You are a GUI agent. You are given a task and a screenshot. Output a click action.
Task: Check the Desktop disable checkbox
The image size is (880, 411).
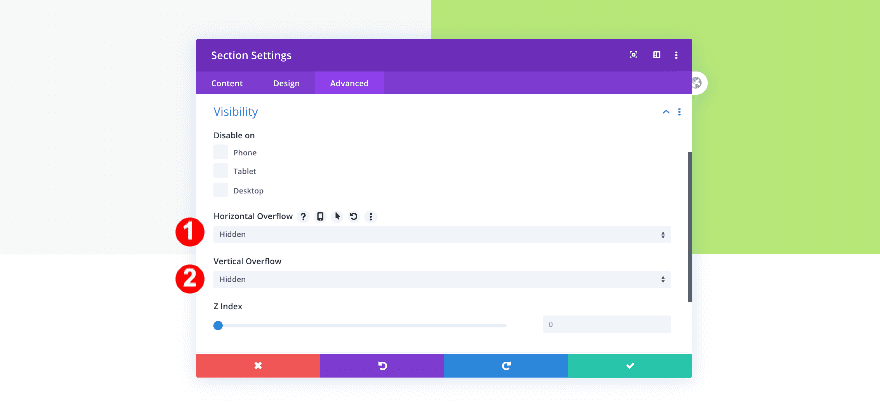pos(221,190)
